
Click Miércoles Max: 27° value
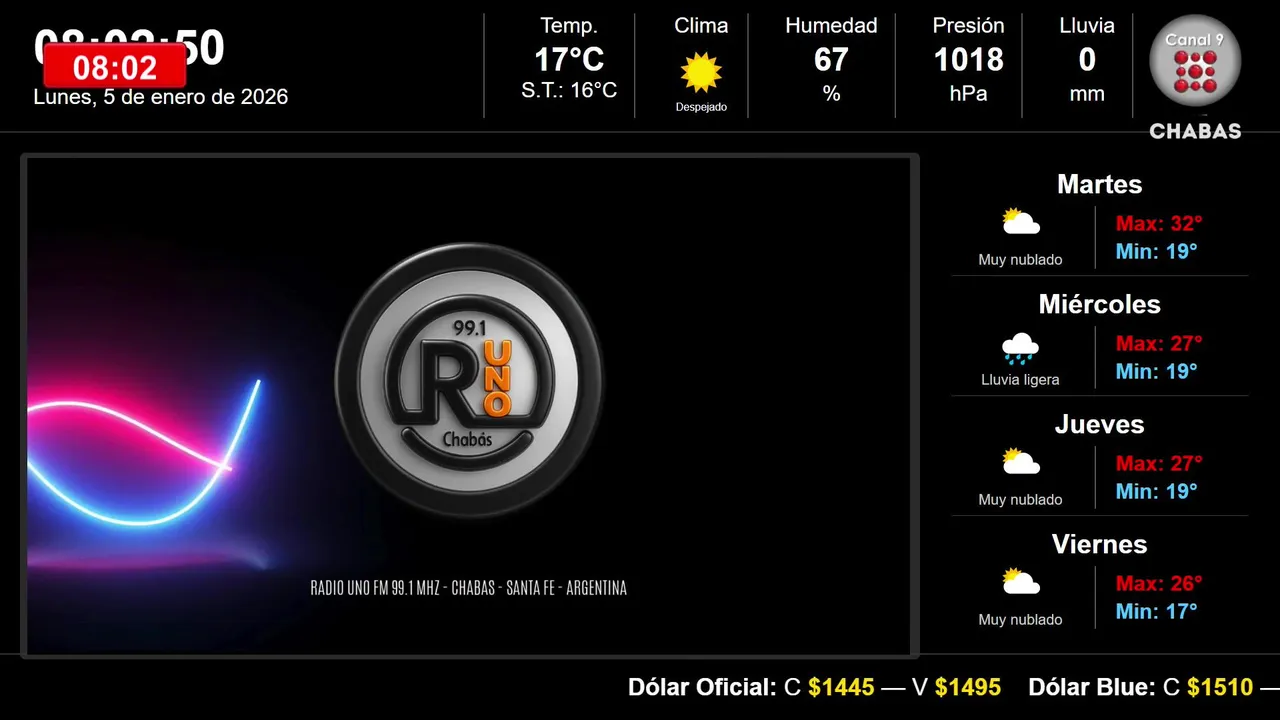click(1159, 344)
